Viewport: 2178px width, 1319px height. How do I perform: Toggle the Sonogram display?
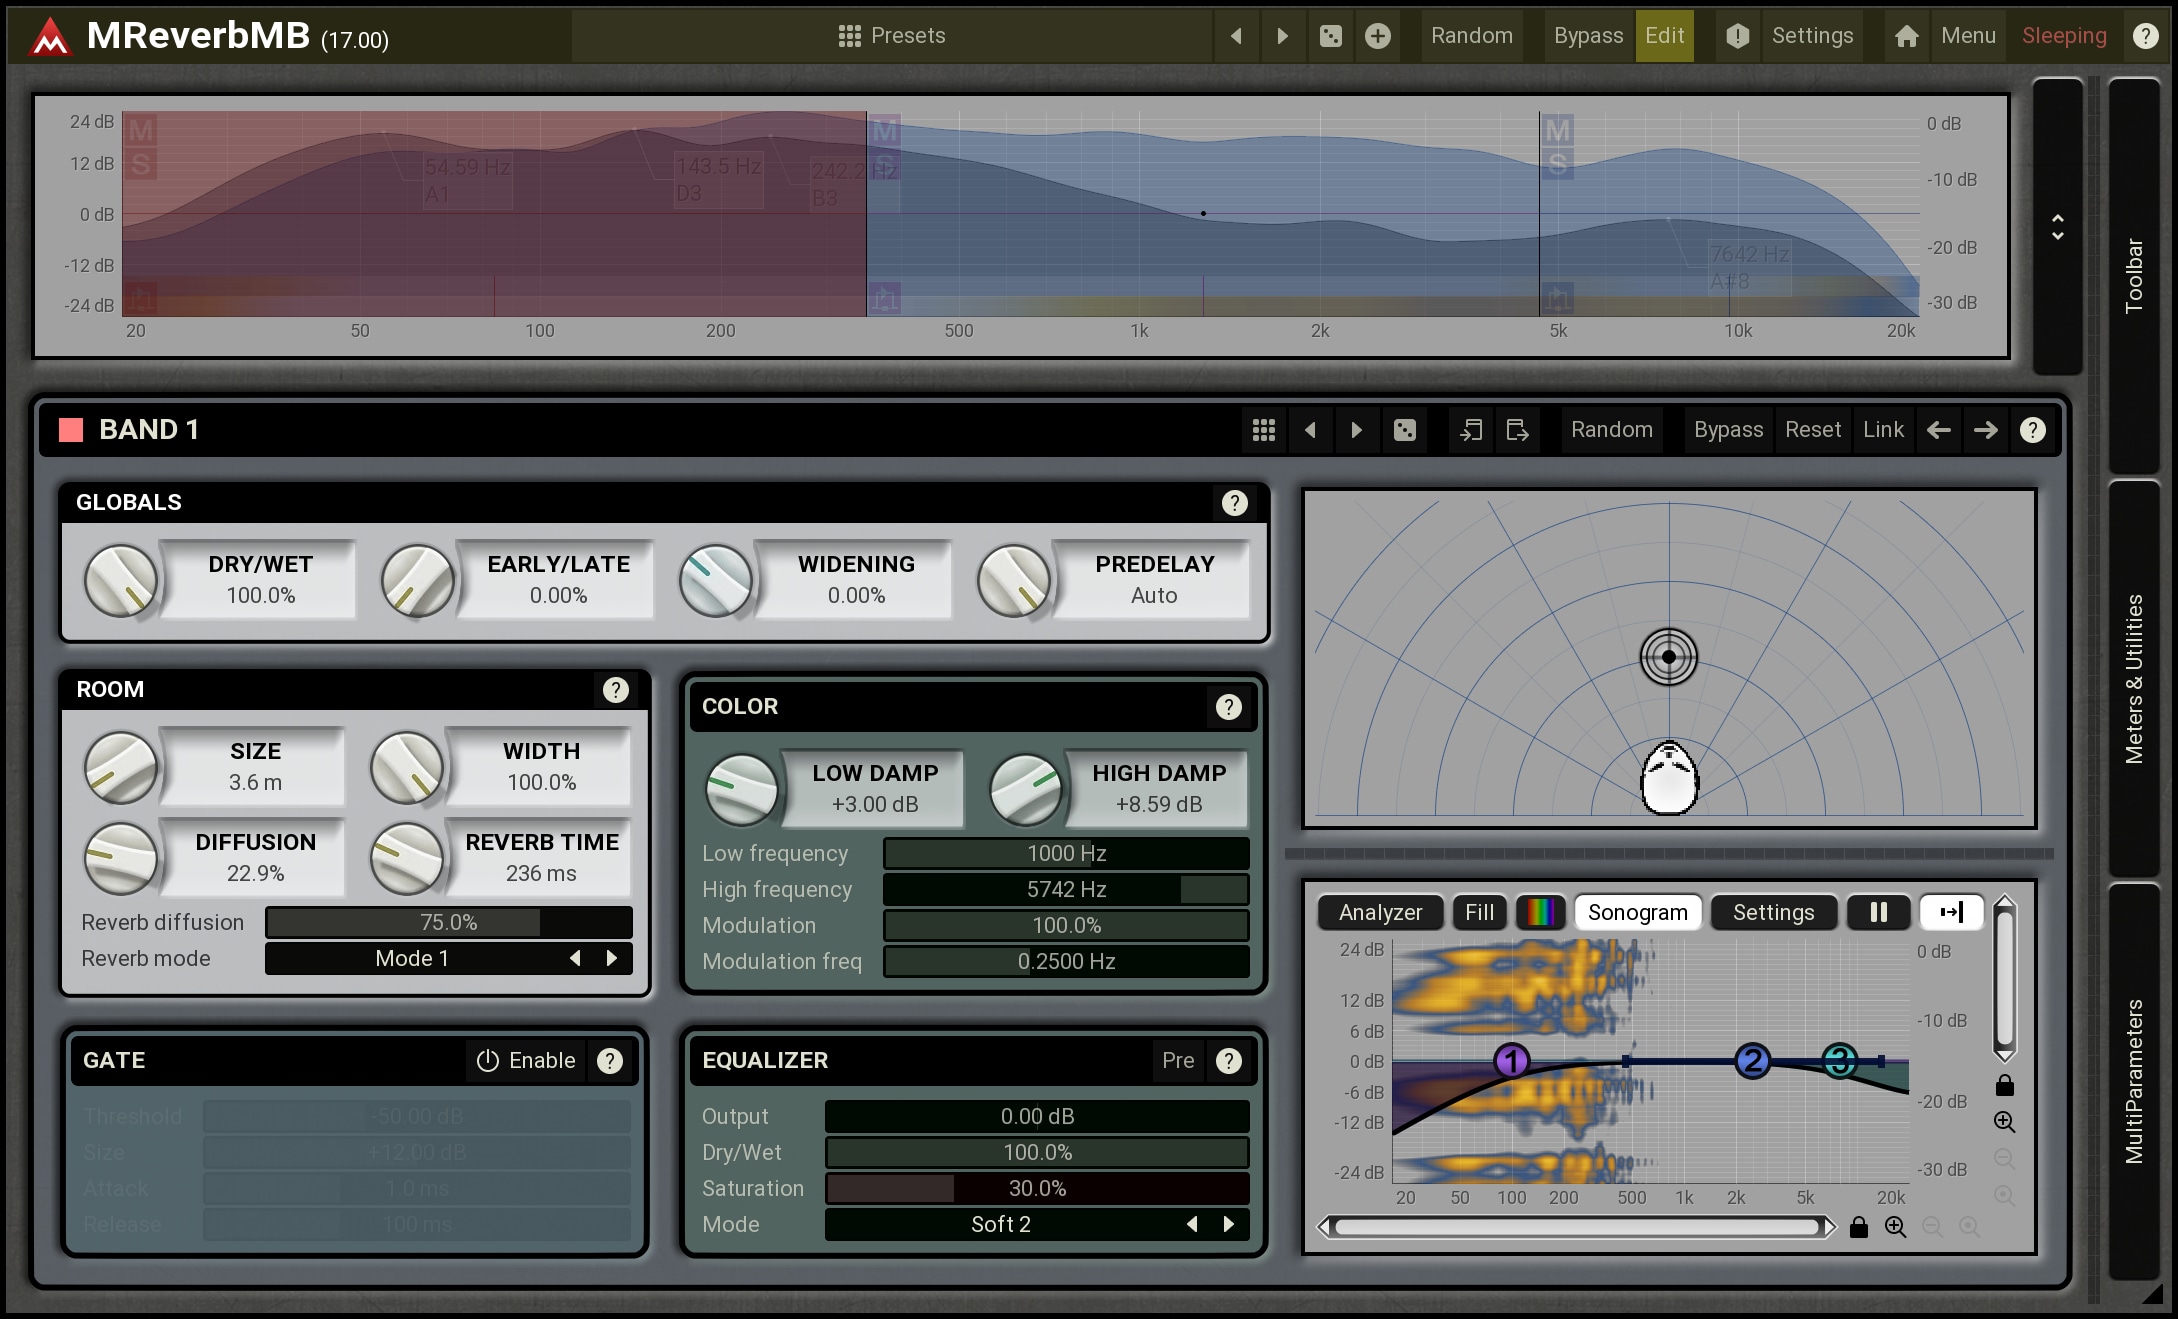click(1637, 912)
